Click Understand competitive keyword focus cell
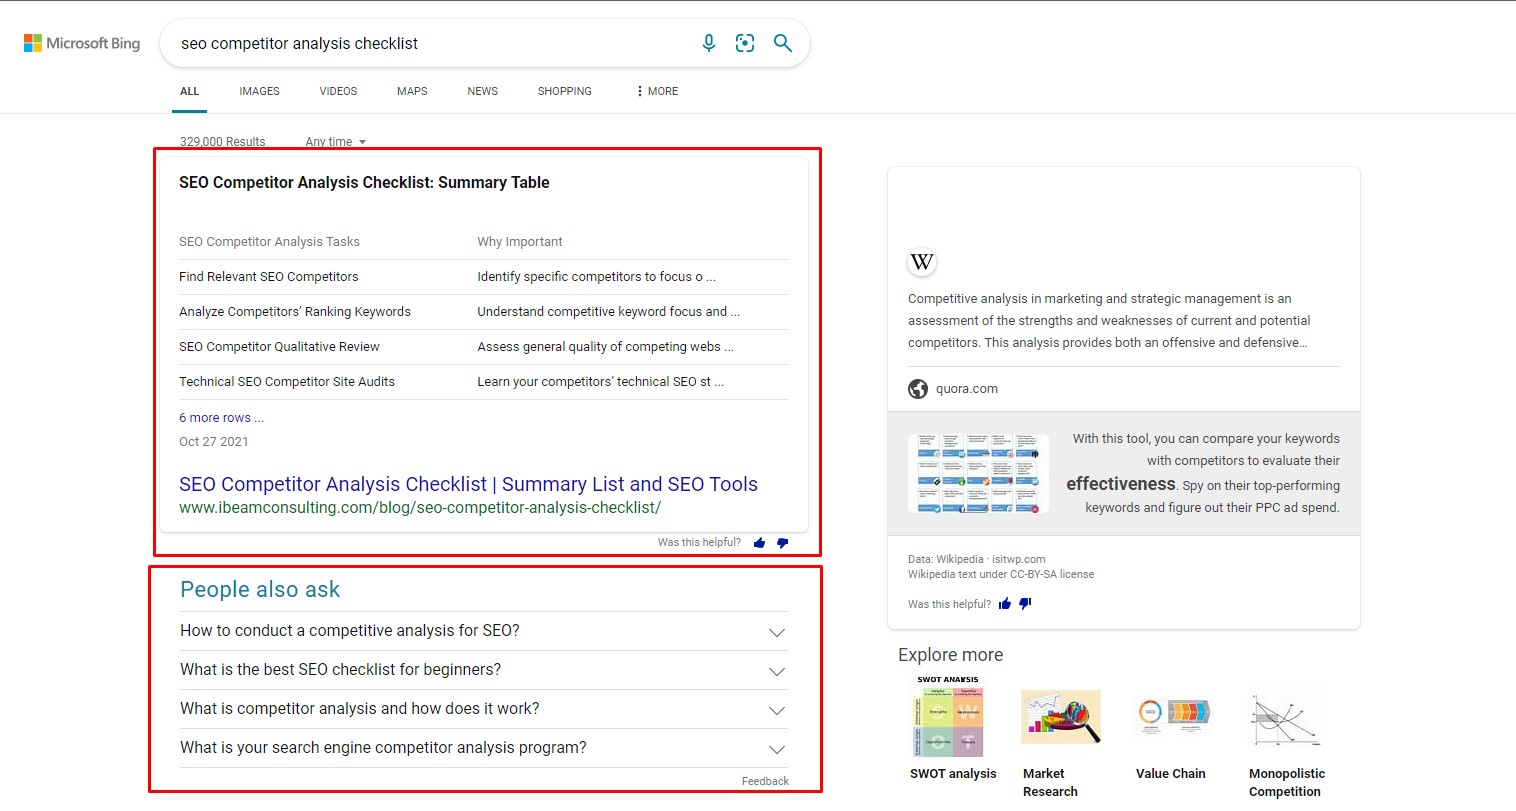1516x811 pixels. pos(608,312)
